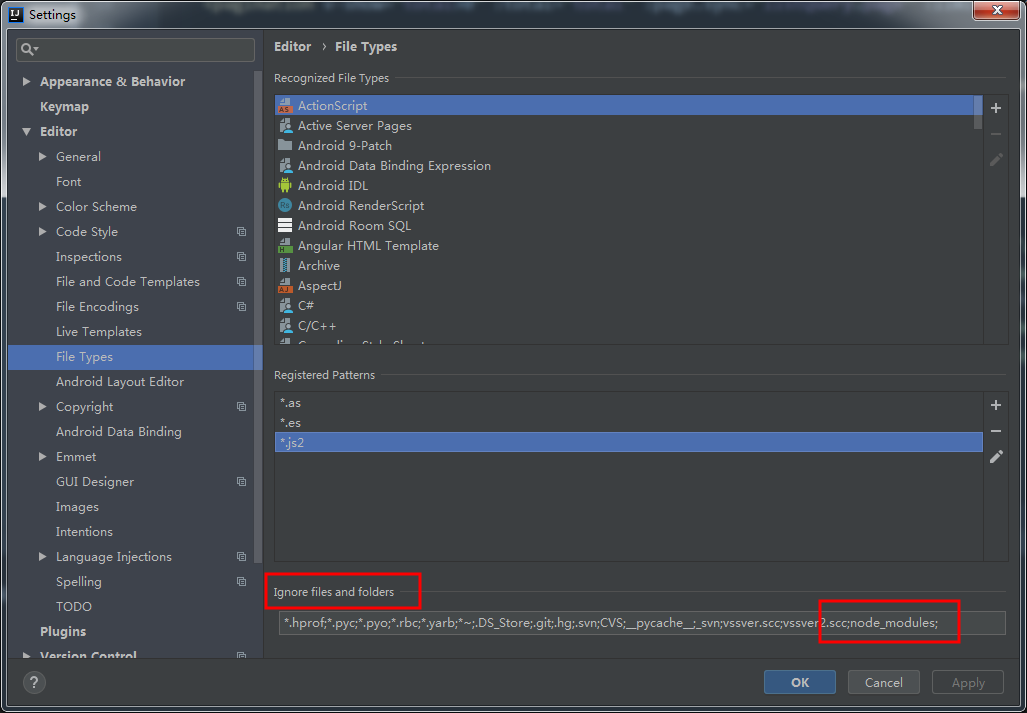
Task: Edit the *.js2 pattern with pencil icon
Action: 995,456
